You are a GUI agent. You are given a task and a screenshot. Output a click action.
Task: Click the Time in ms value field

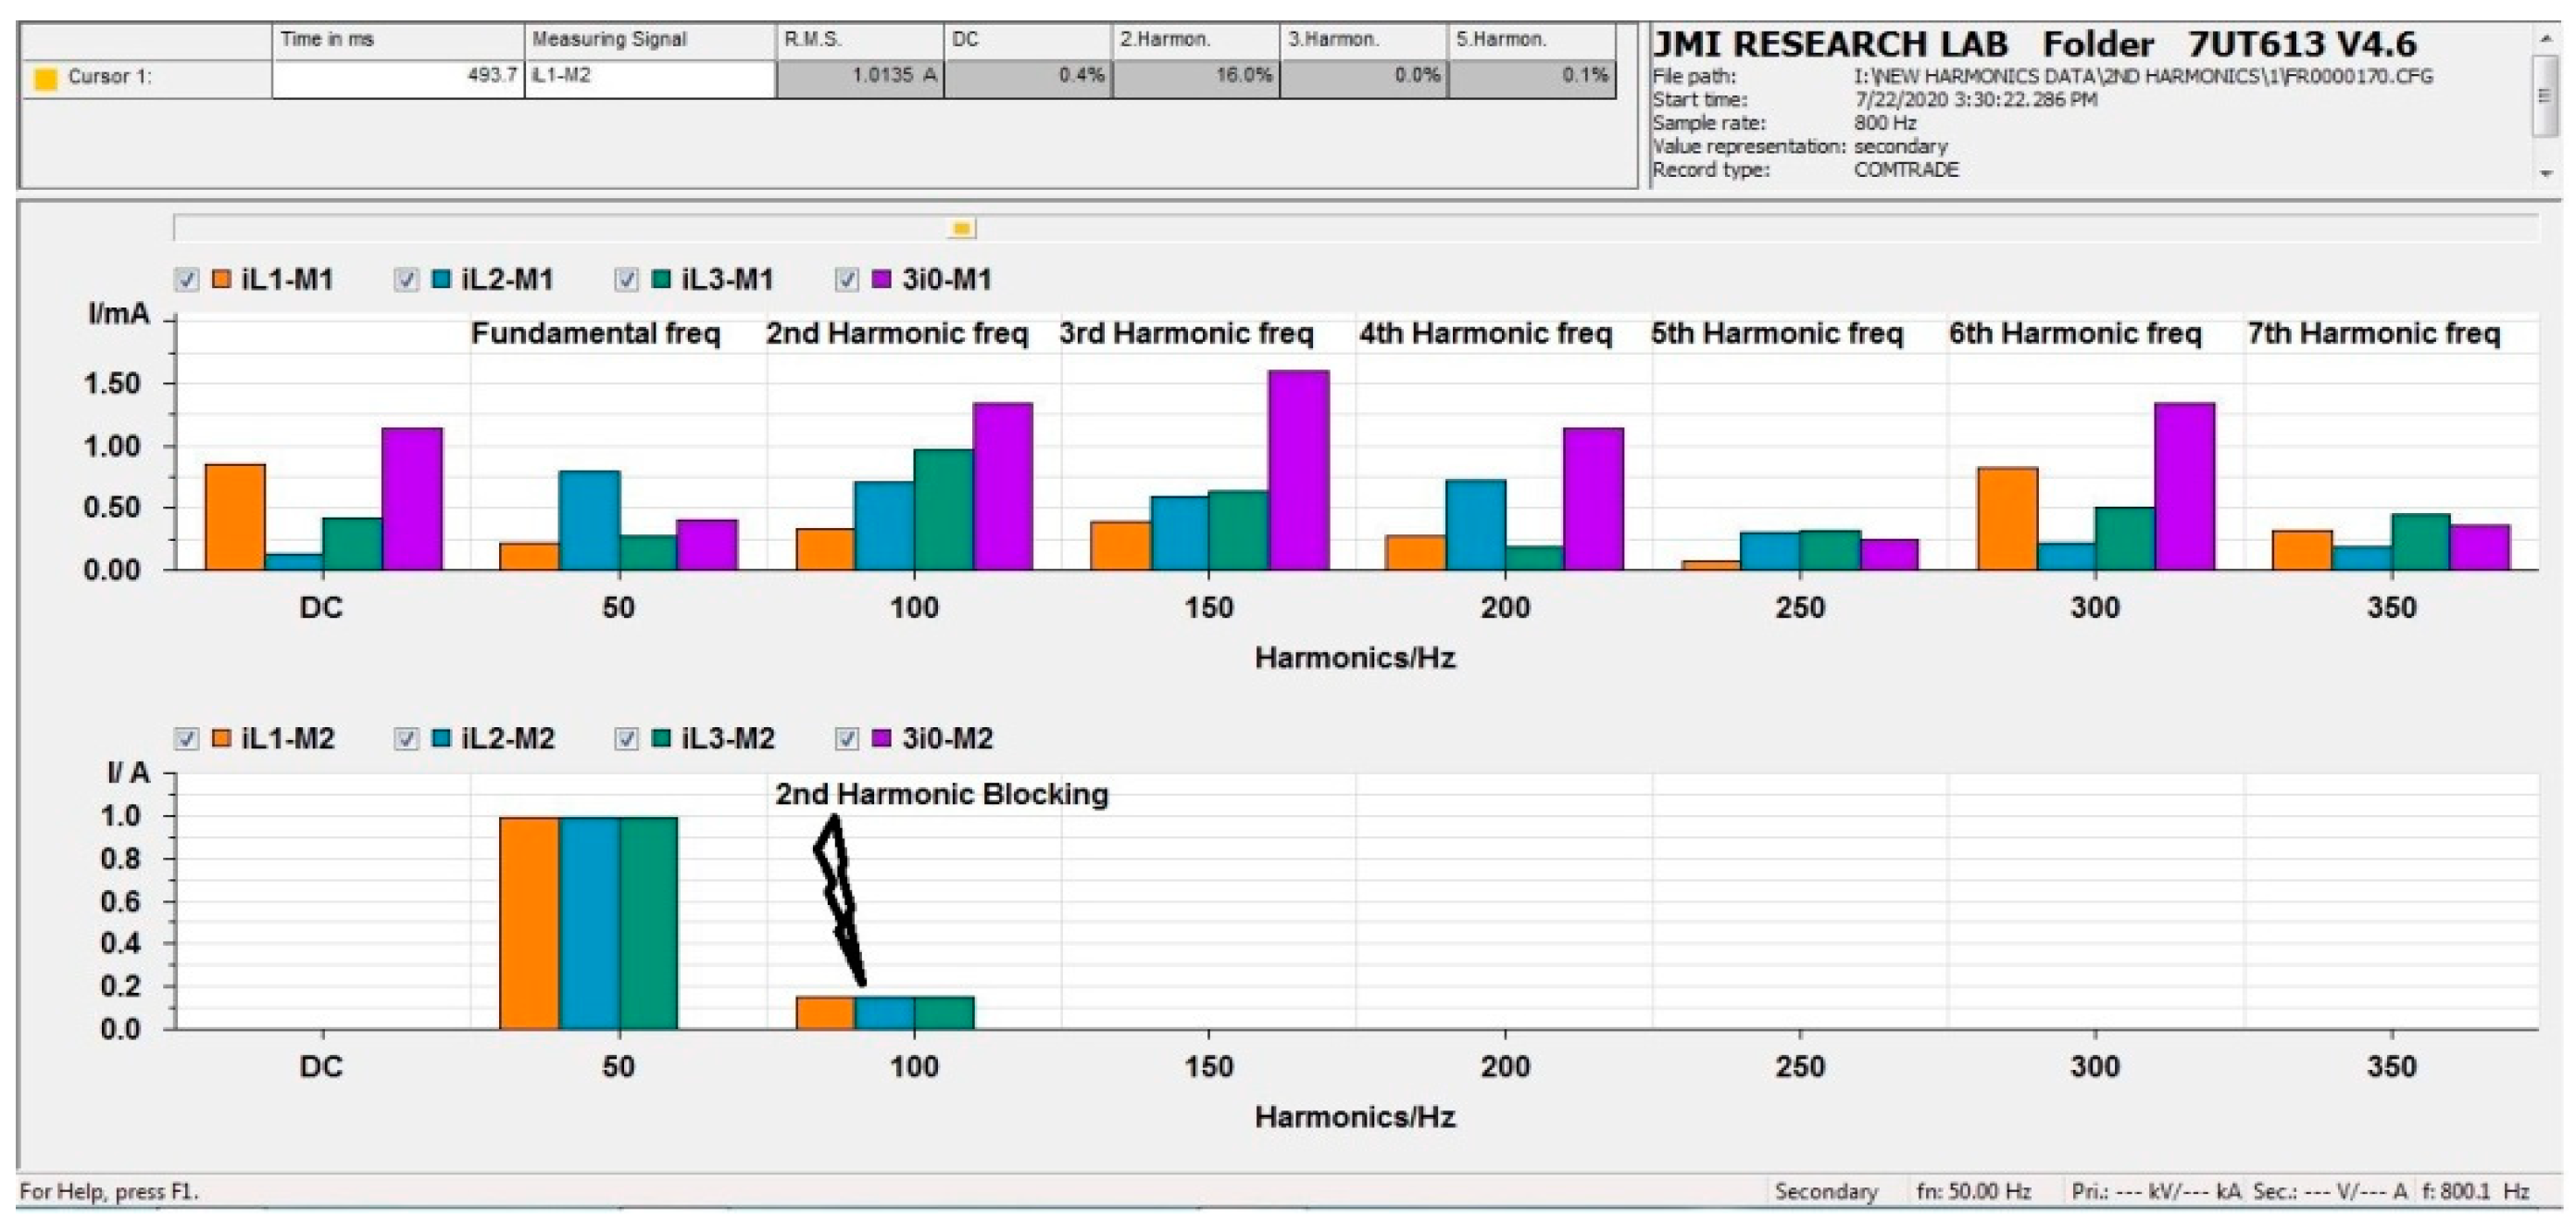click(398, 79)
